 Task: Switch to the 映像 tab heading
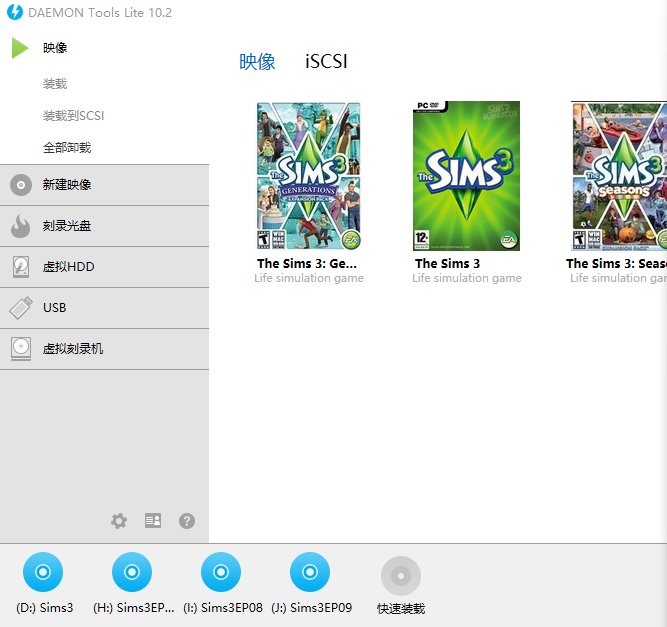pos(257,62)
